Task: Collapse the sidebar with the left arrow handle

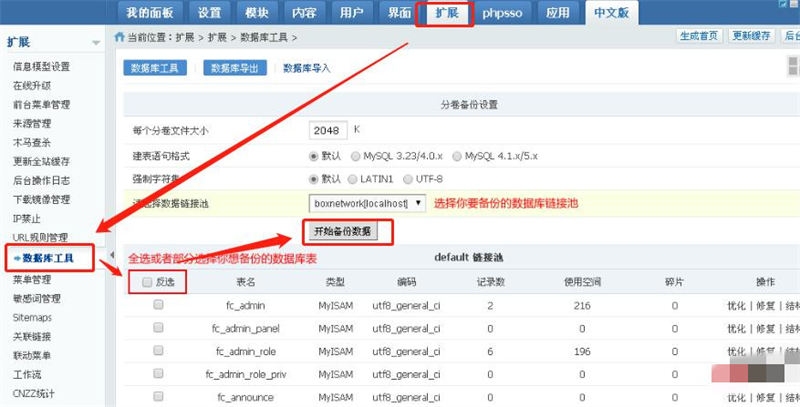Action: click(x=111, y=255)
